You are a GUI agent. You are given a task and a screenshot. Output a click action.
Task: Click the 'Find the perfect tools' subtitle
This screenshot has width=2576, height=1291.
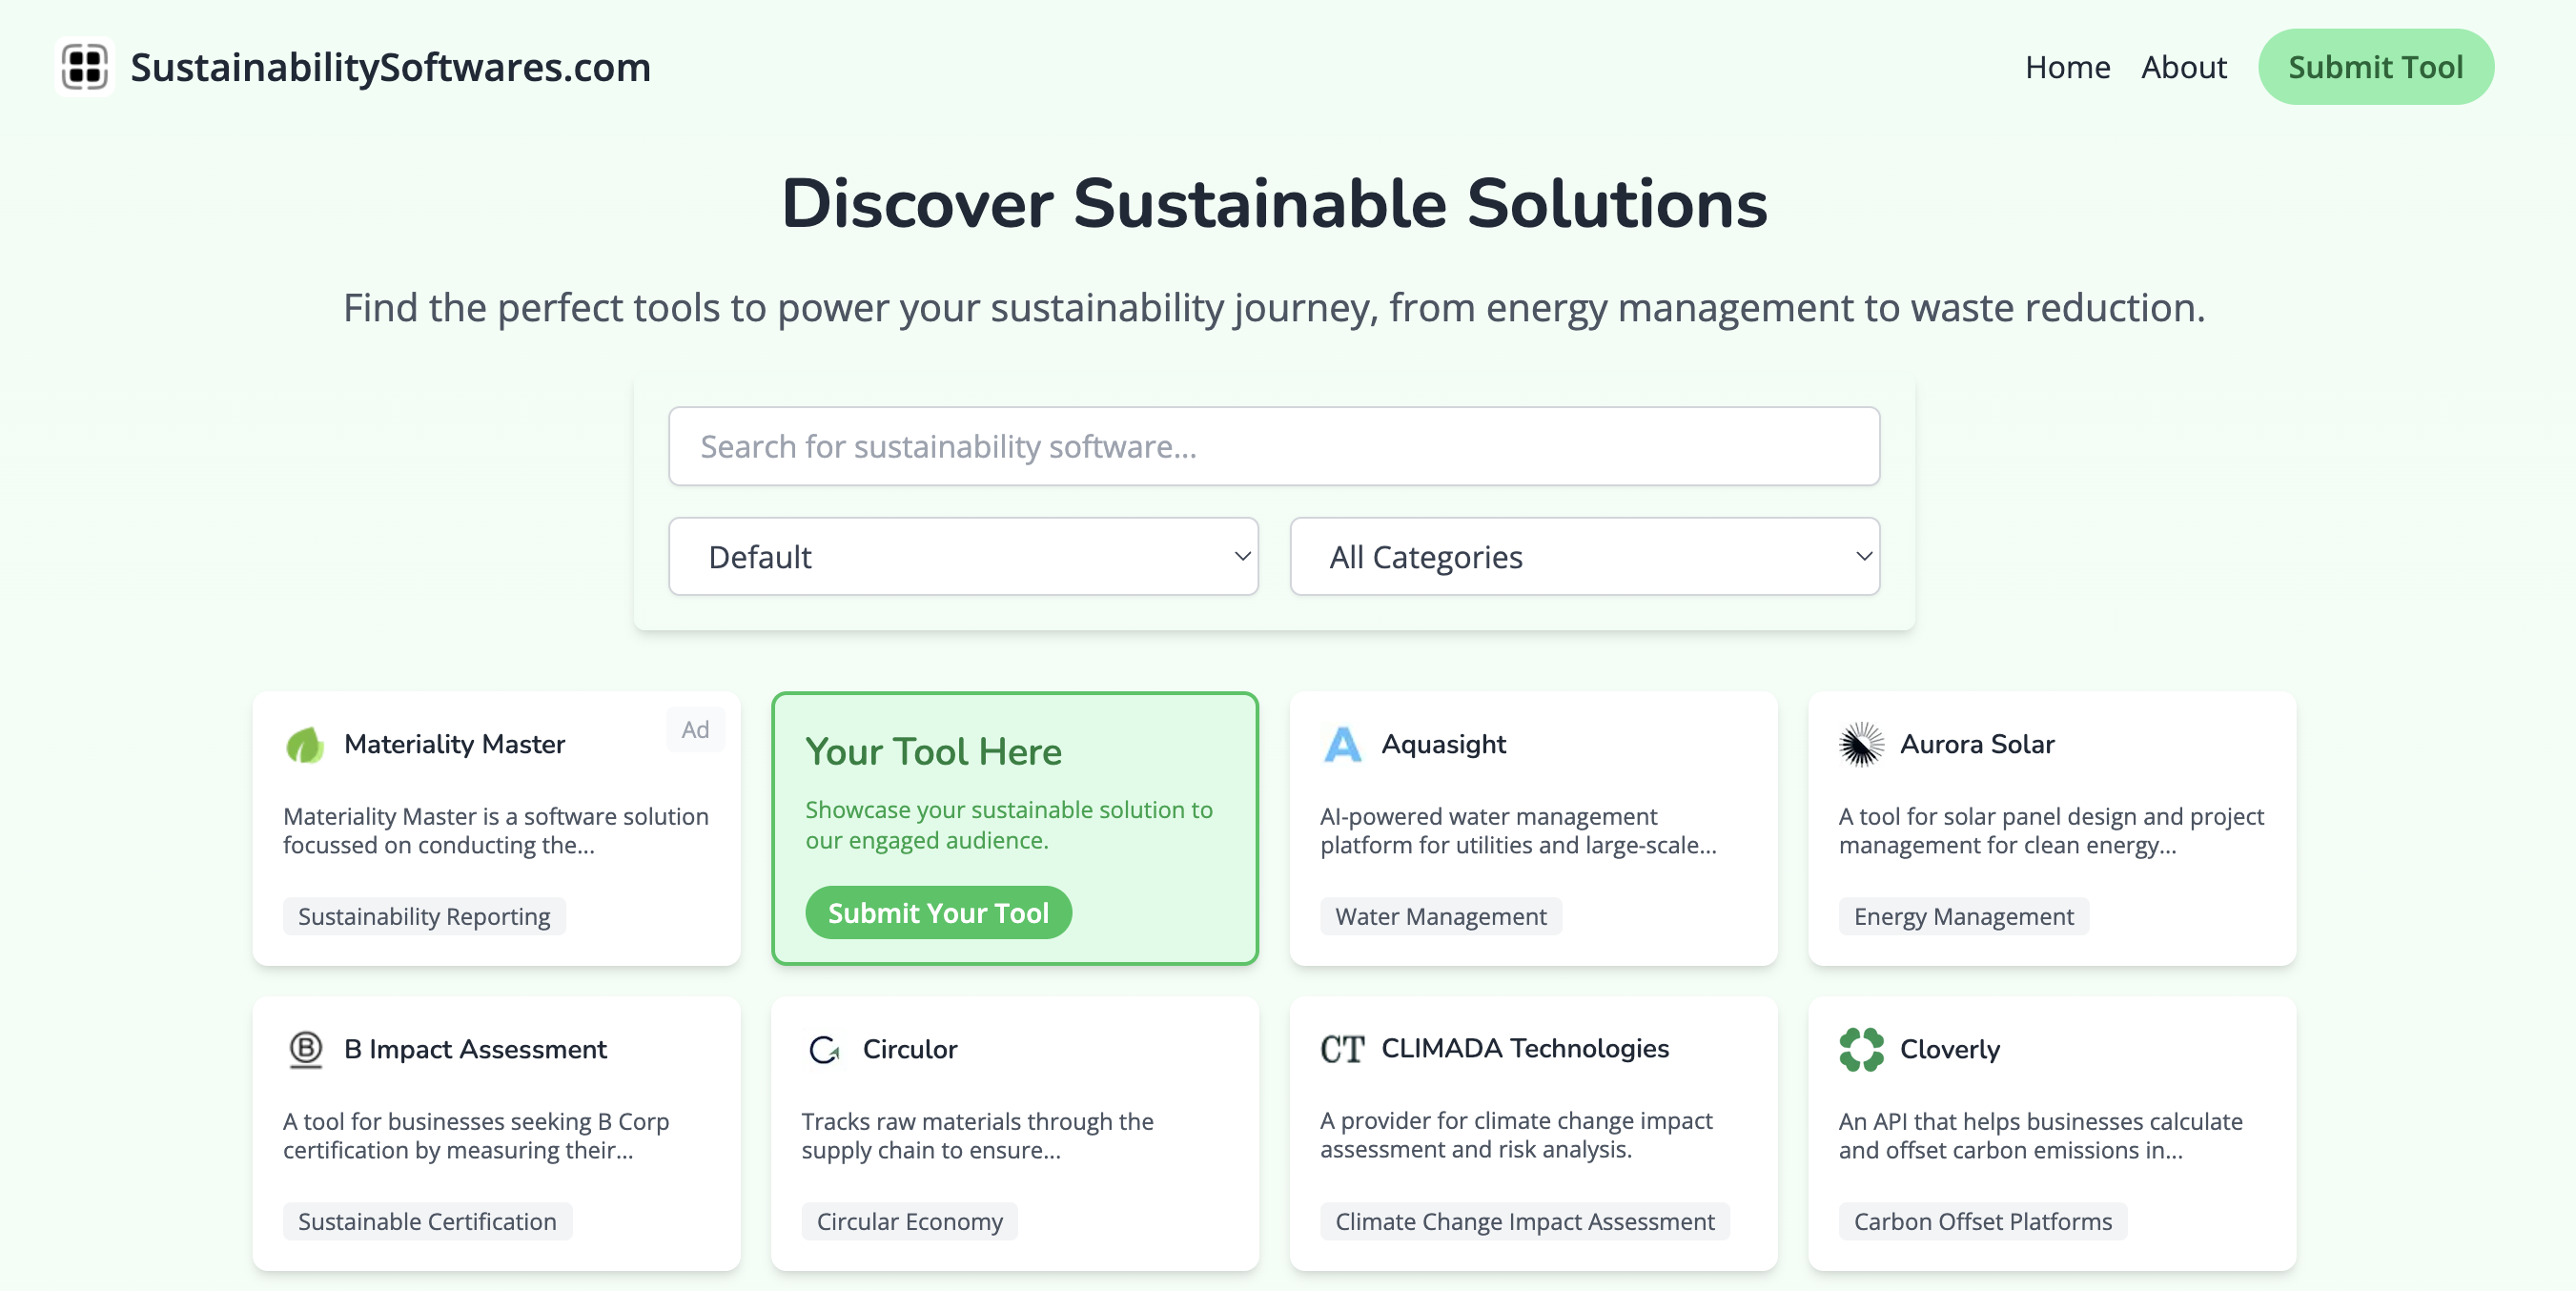click(x=1274, y=307)
